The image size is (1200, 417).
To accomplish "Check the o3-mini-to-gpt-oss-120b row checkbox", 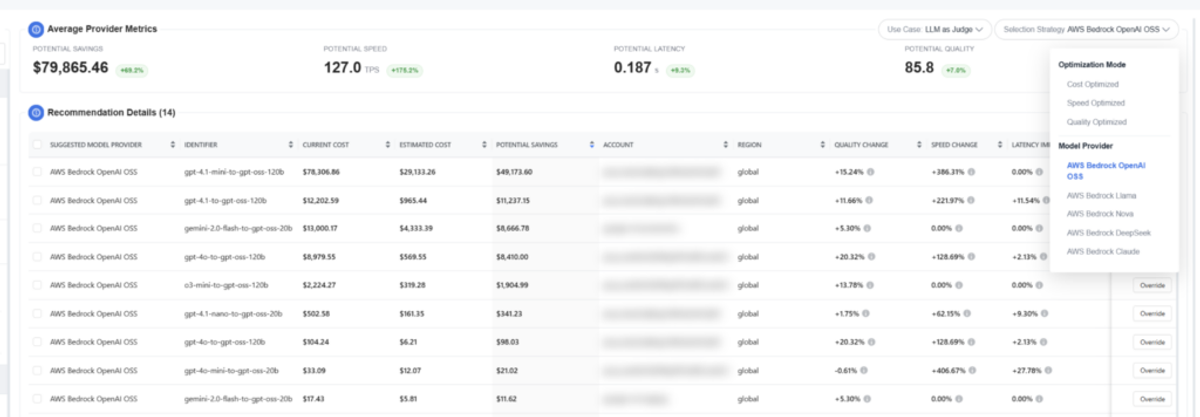I will 38,285.
